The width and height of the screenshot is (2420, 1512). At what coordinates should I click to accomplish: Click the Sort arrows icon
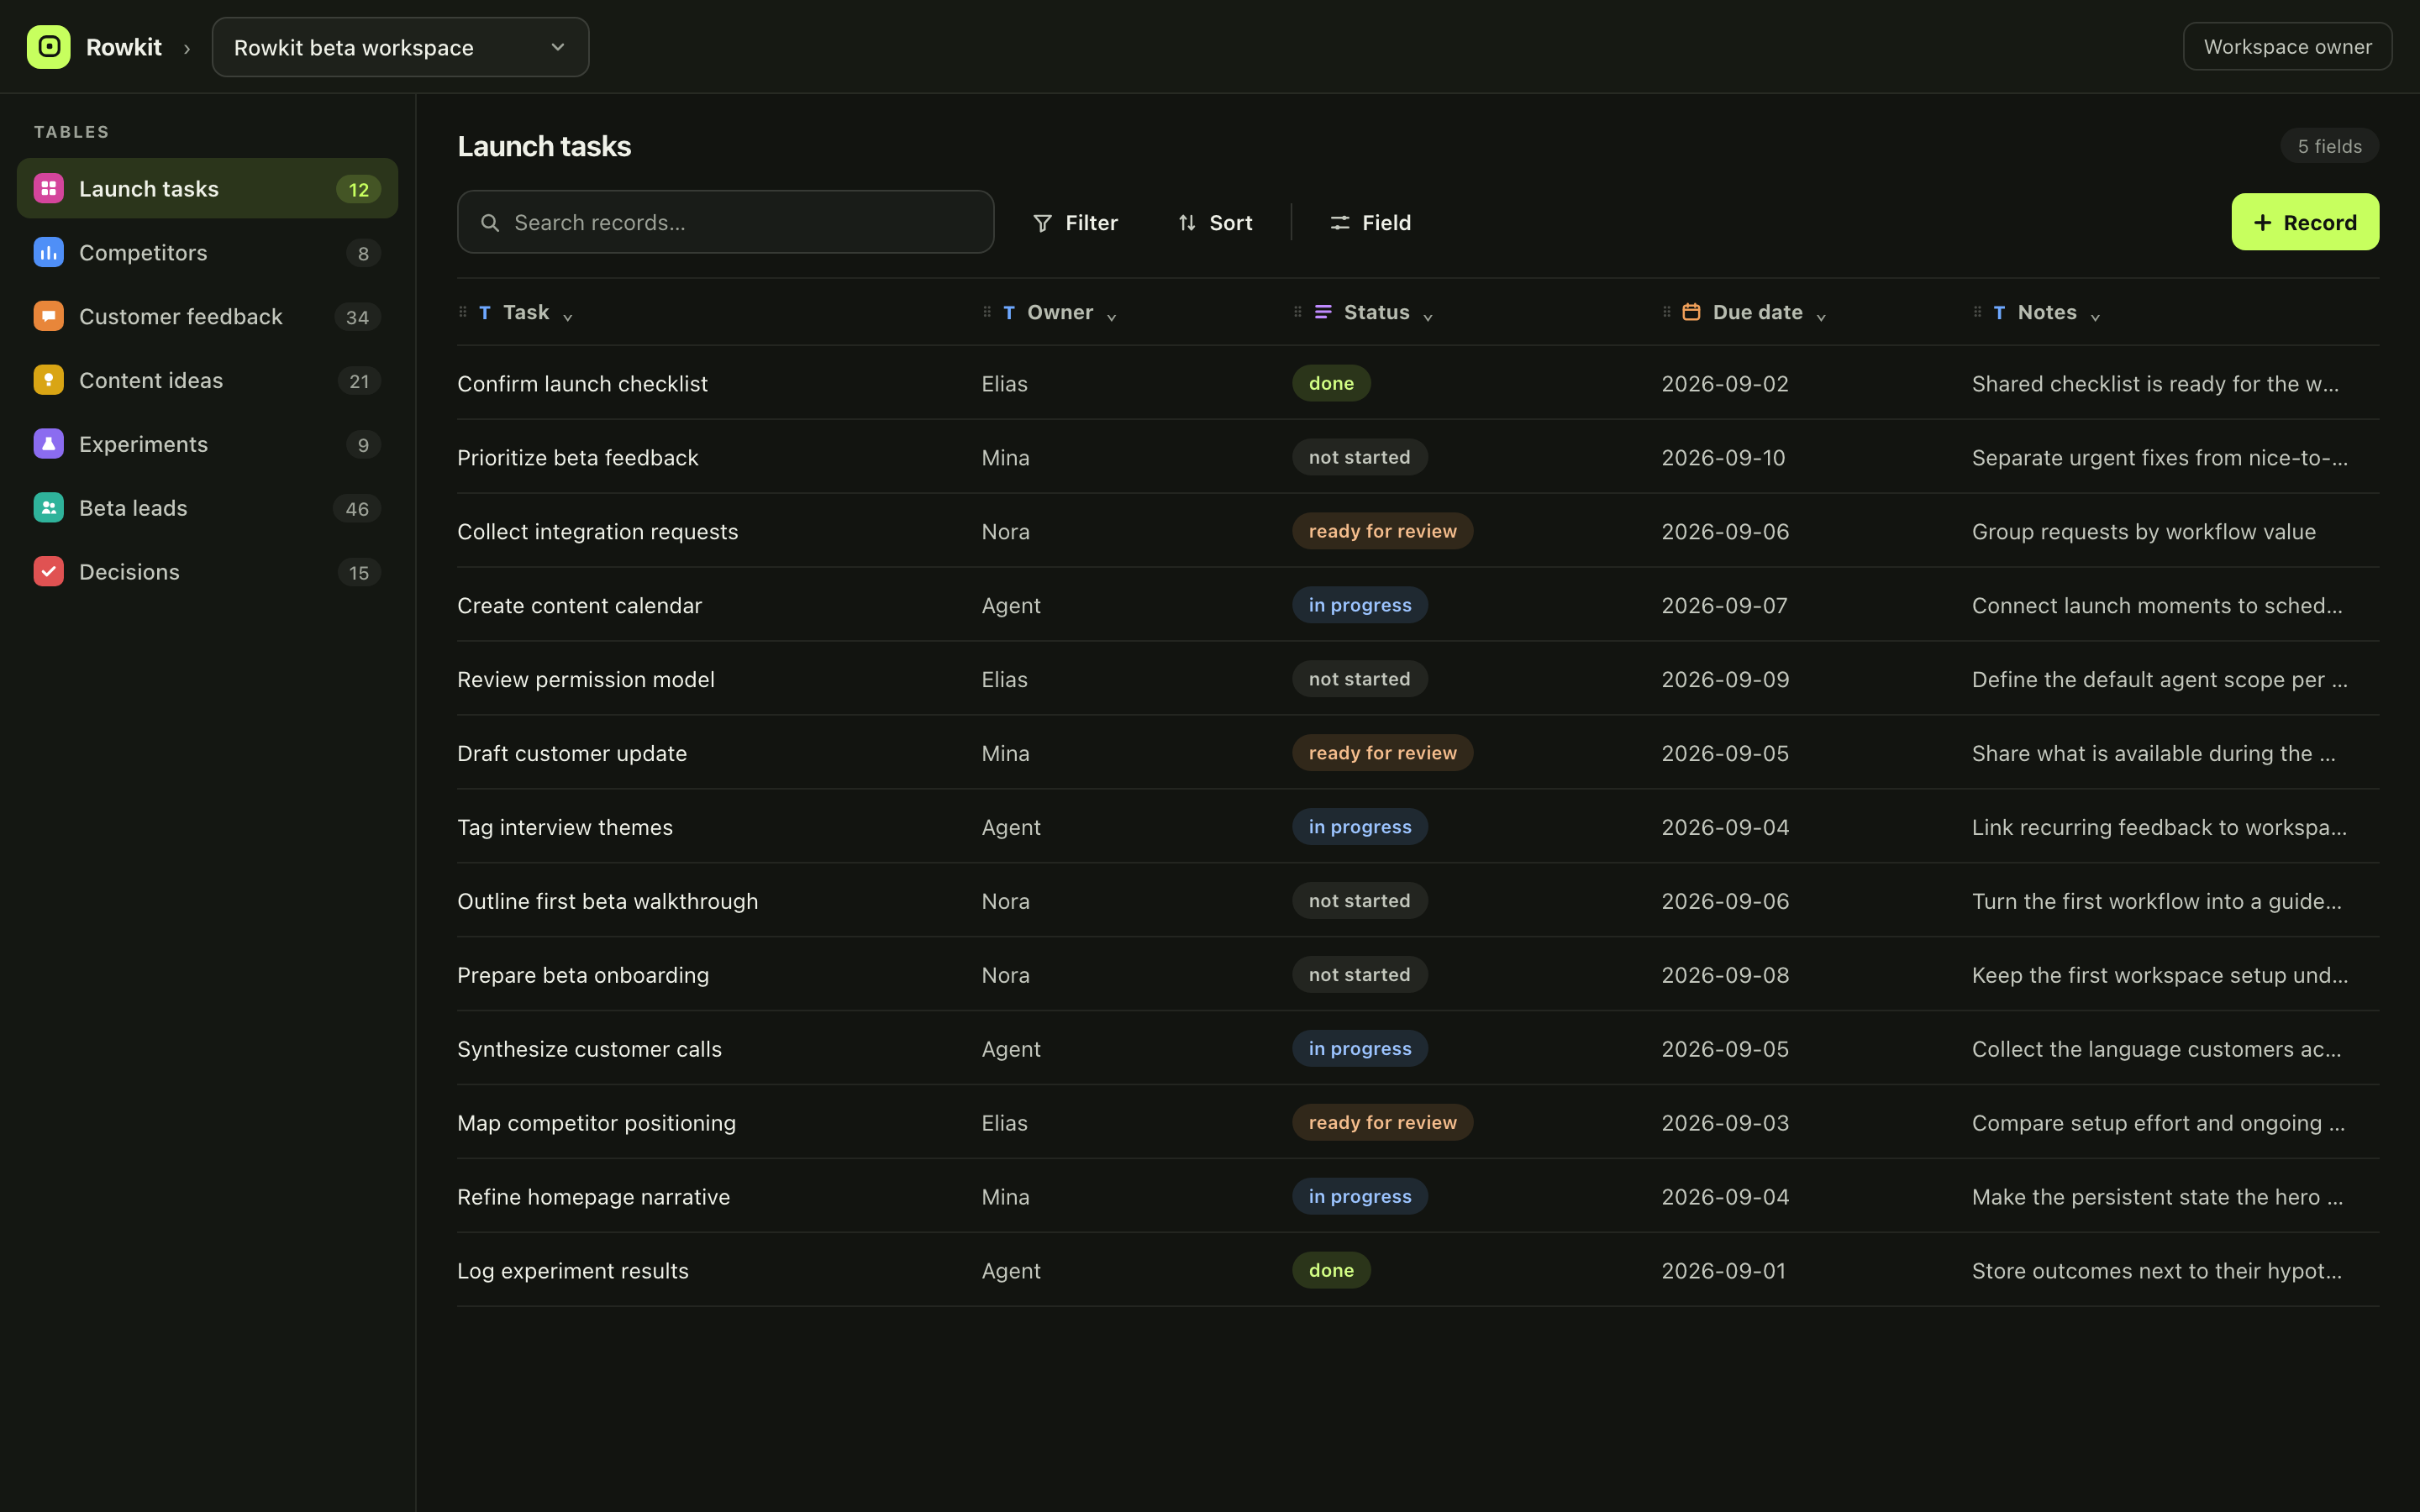tap(1187, 223)
